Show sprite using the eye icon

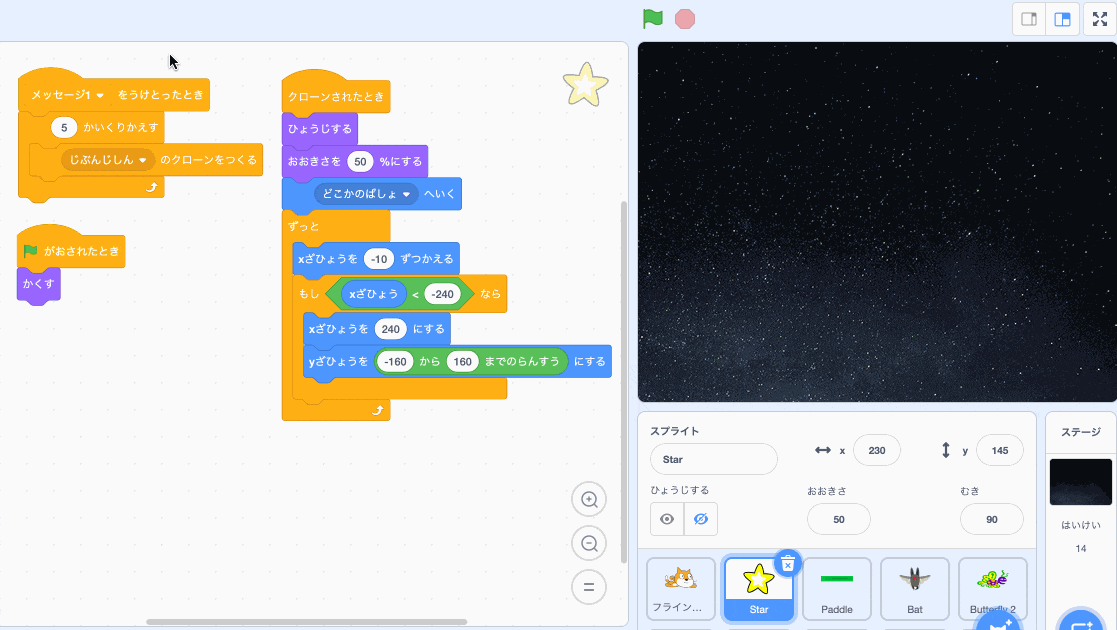(667, 519)
